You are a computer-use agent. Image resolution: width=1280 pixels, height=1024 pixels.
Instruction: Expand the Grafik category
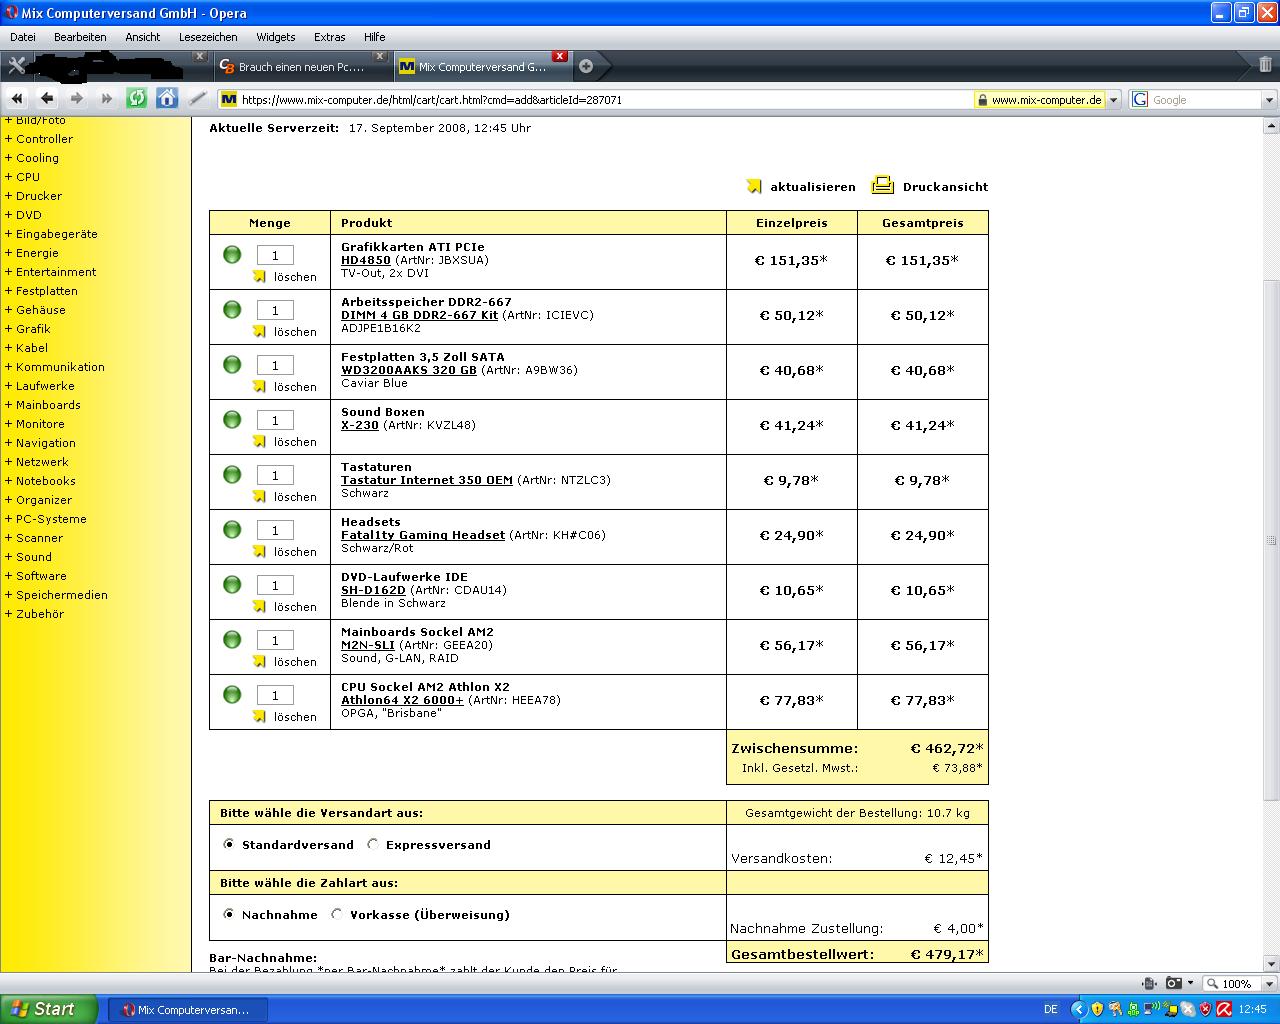27,329
